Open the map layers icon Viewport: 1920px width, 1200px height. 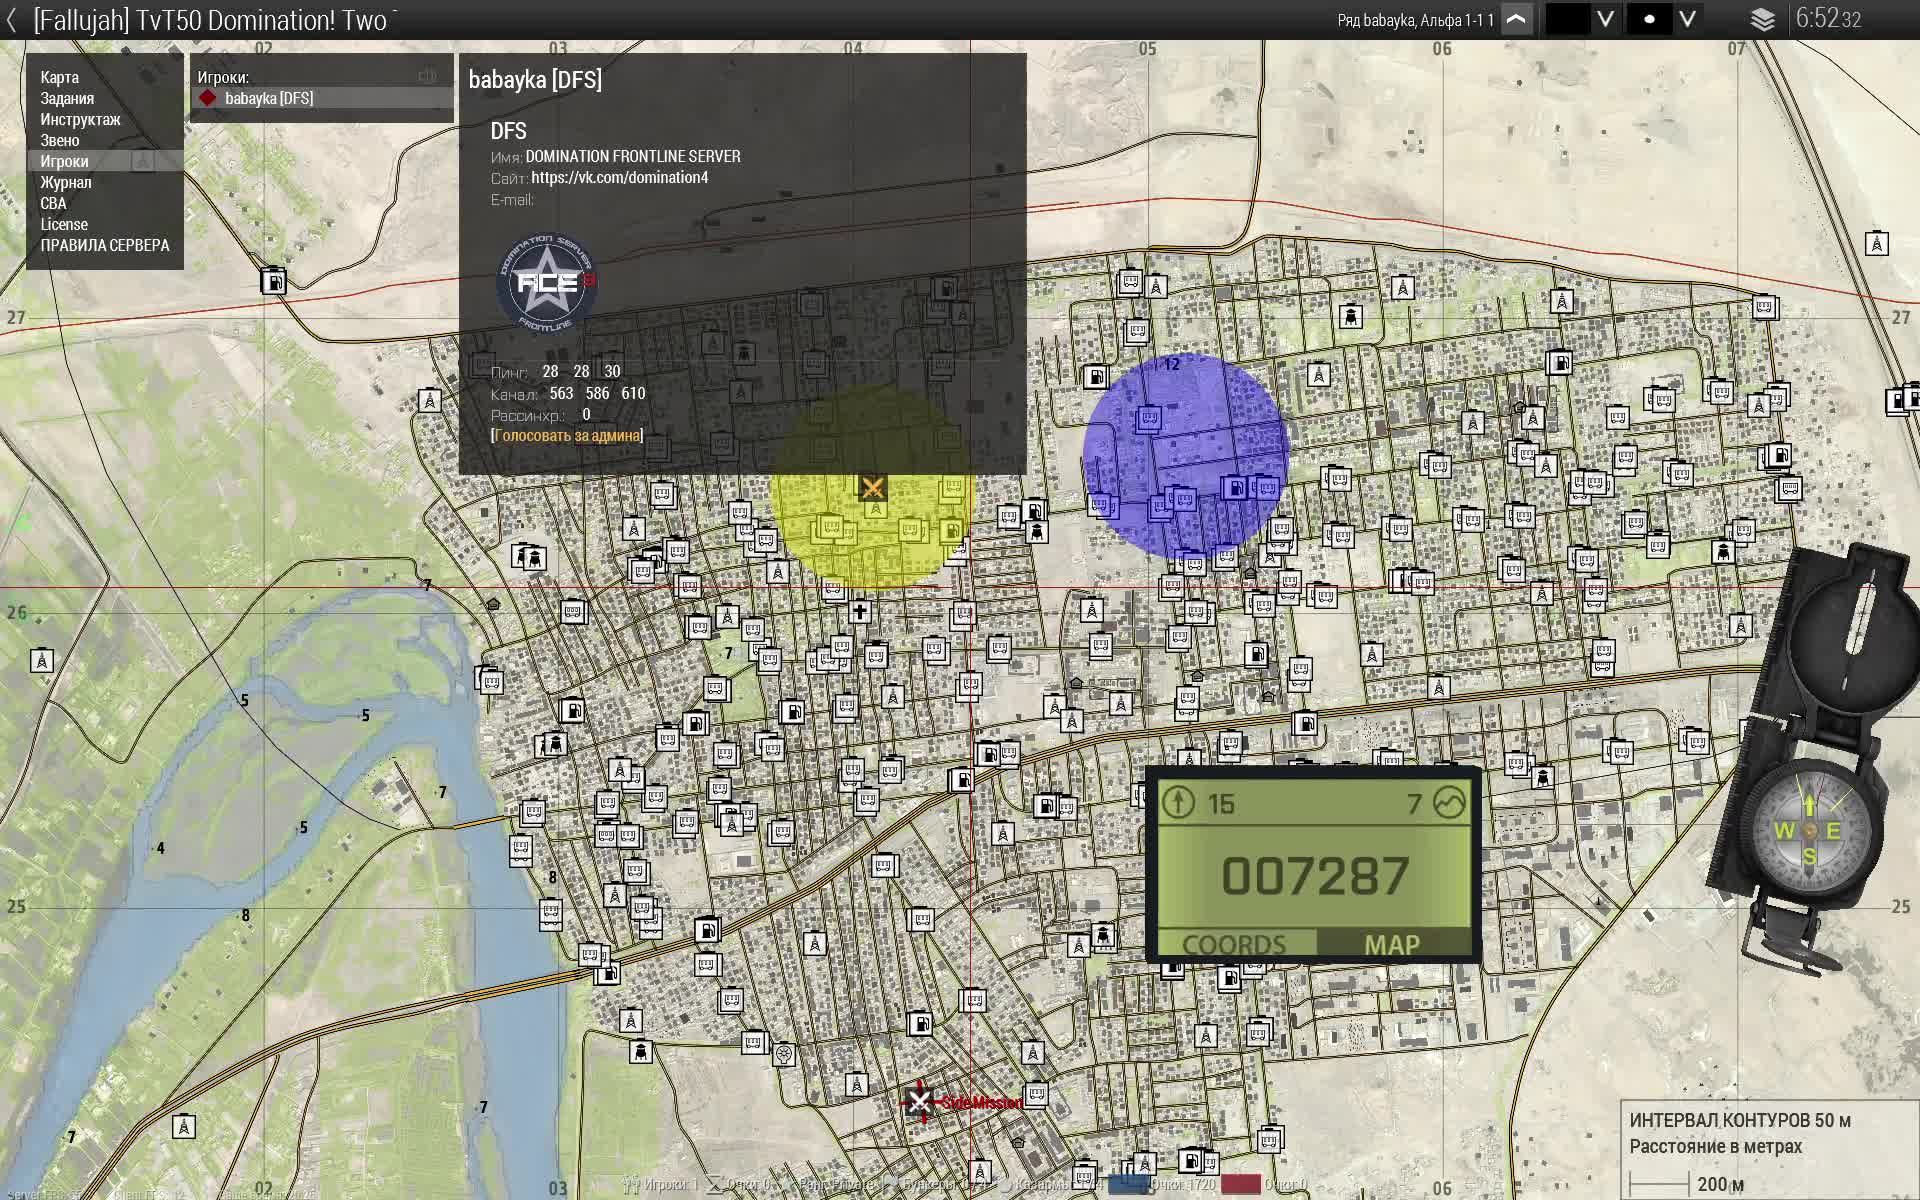(1762, 20)
